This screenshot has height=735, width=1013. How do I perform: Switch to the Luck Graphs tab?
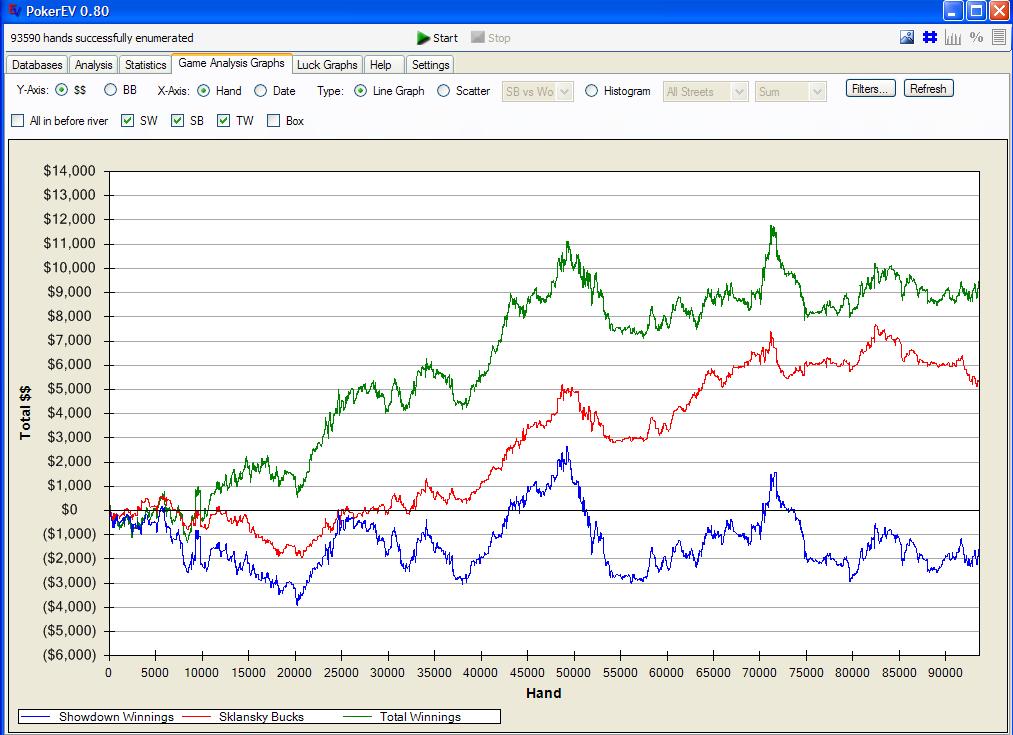click(x=327, y=65)
